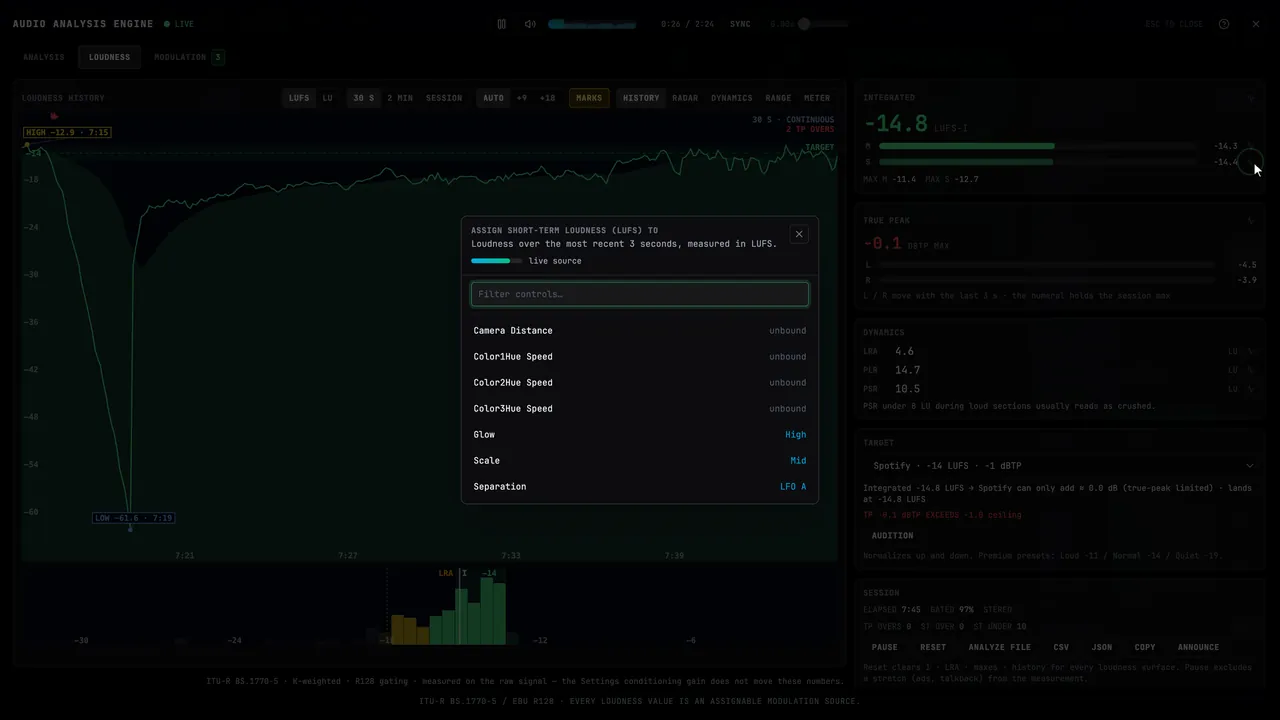Image resolution: width=1280 pixels, height=720 pixels.
Task: Close the Assign Short-Term Loudness dialog
Action: click(799, 234)
